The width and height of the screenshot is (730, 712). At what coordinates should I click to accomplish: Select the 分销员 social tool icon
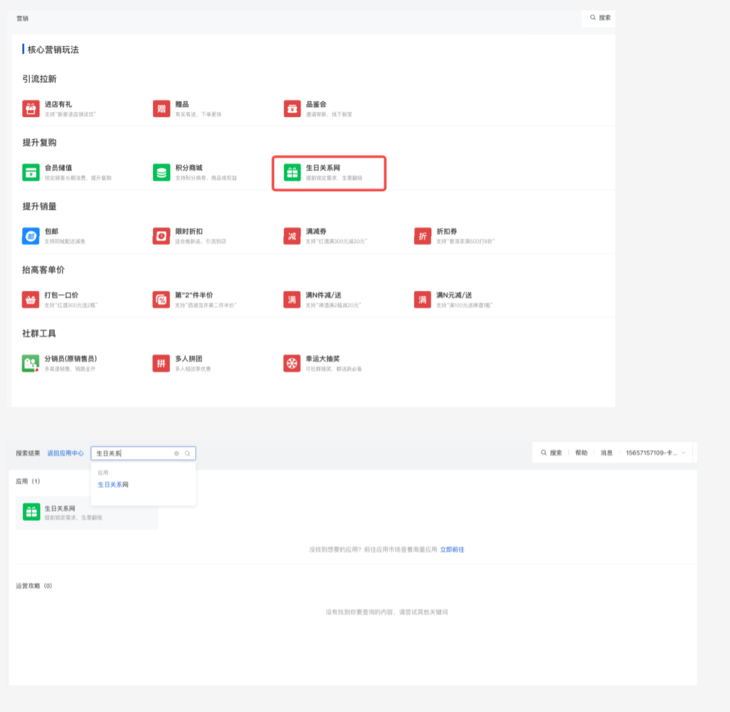tap(30, 363)
